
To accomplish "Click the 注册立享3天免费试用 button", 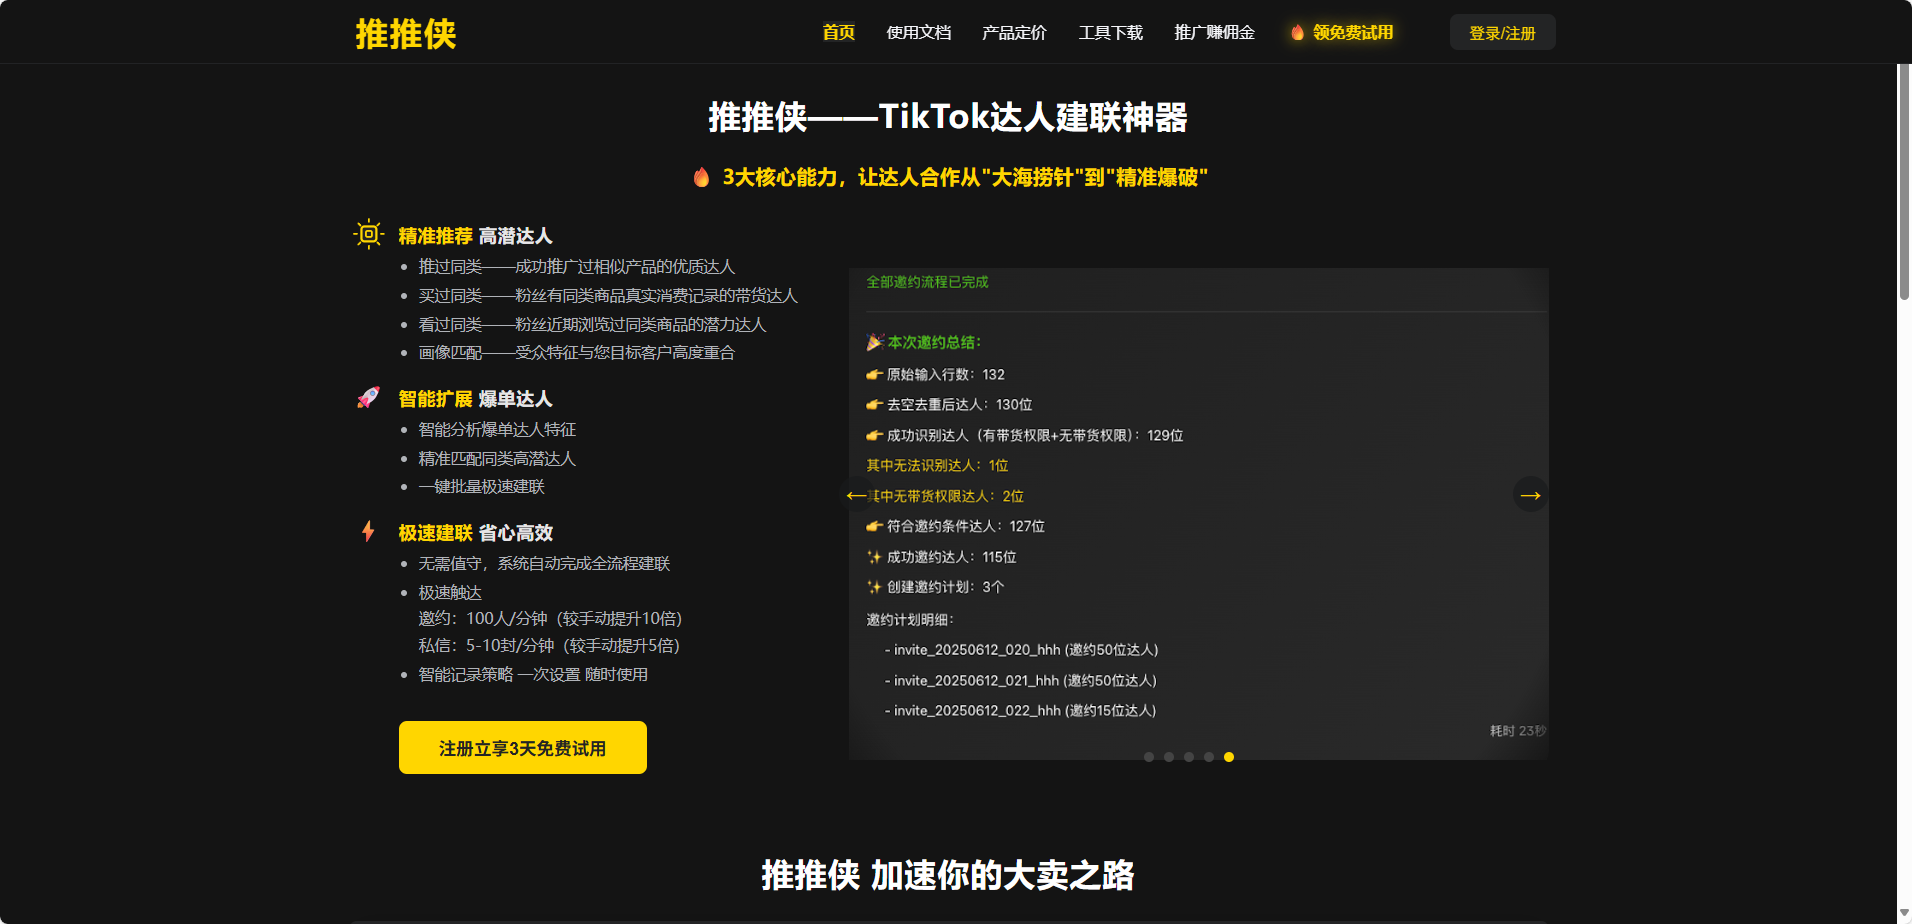I will pyautogui.click(x=522, y=747).
